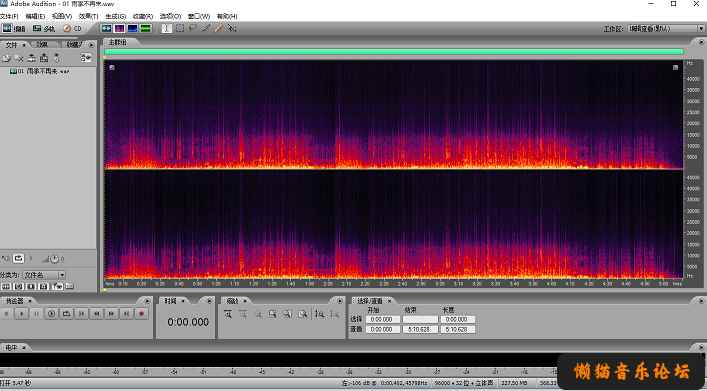Image resolution: width=707 pixels, height=391 pixels.
Task: Expand the Transport panel options arrow
Action: tap(147, 301)
